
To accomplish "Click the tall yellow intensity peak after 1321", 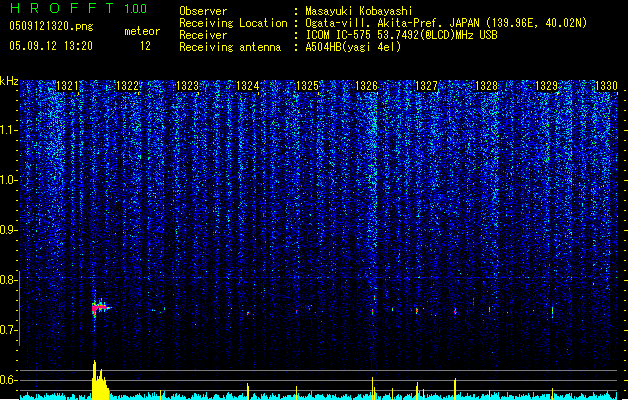I will point(99,380).
